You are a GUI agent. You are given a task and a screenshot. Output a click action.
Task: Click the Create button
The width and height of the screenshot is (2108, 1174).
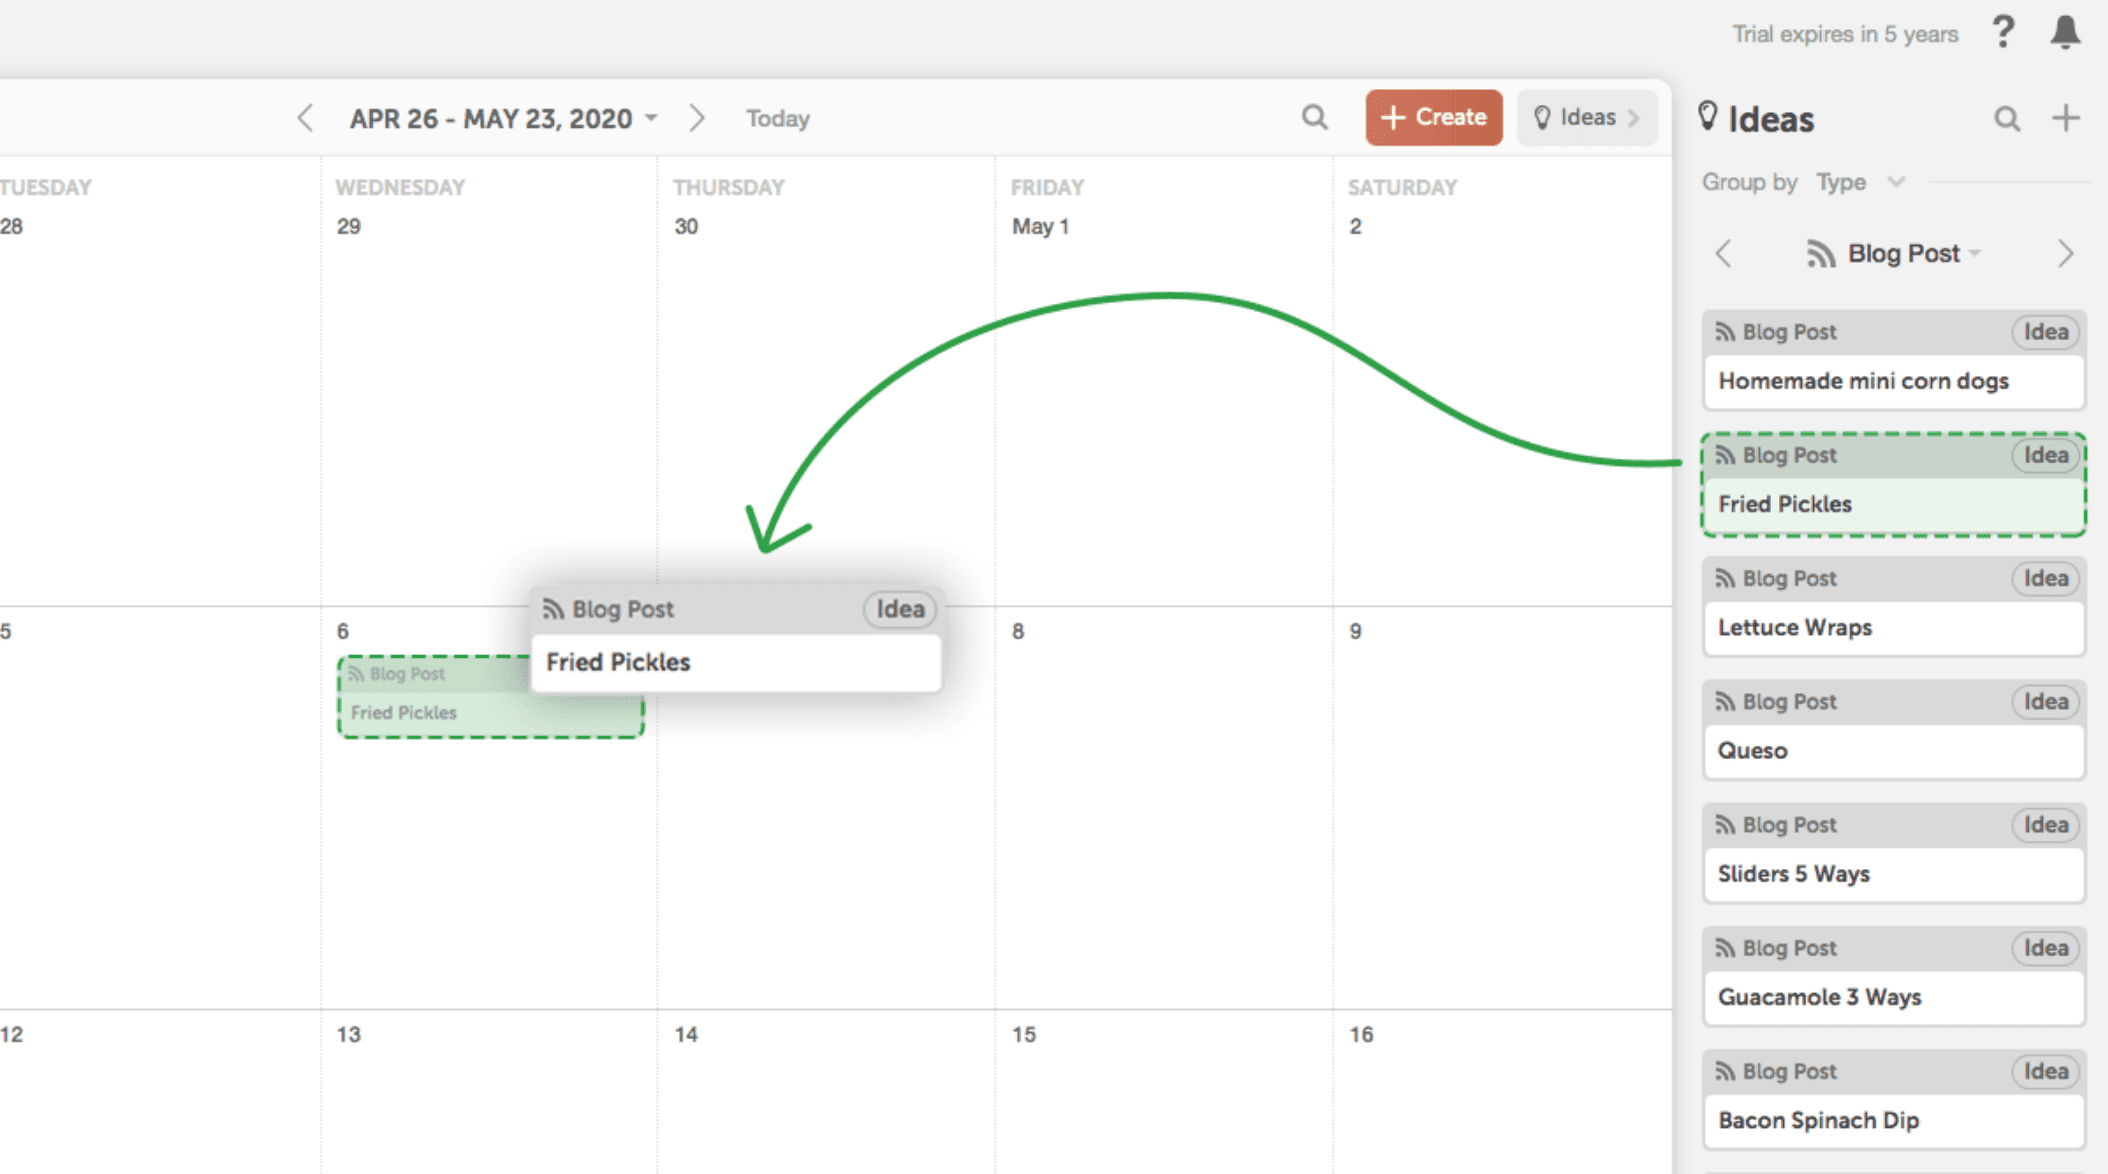point(1433,118)
